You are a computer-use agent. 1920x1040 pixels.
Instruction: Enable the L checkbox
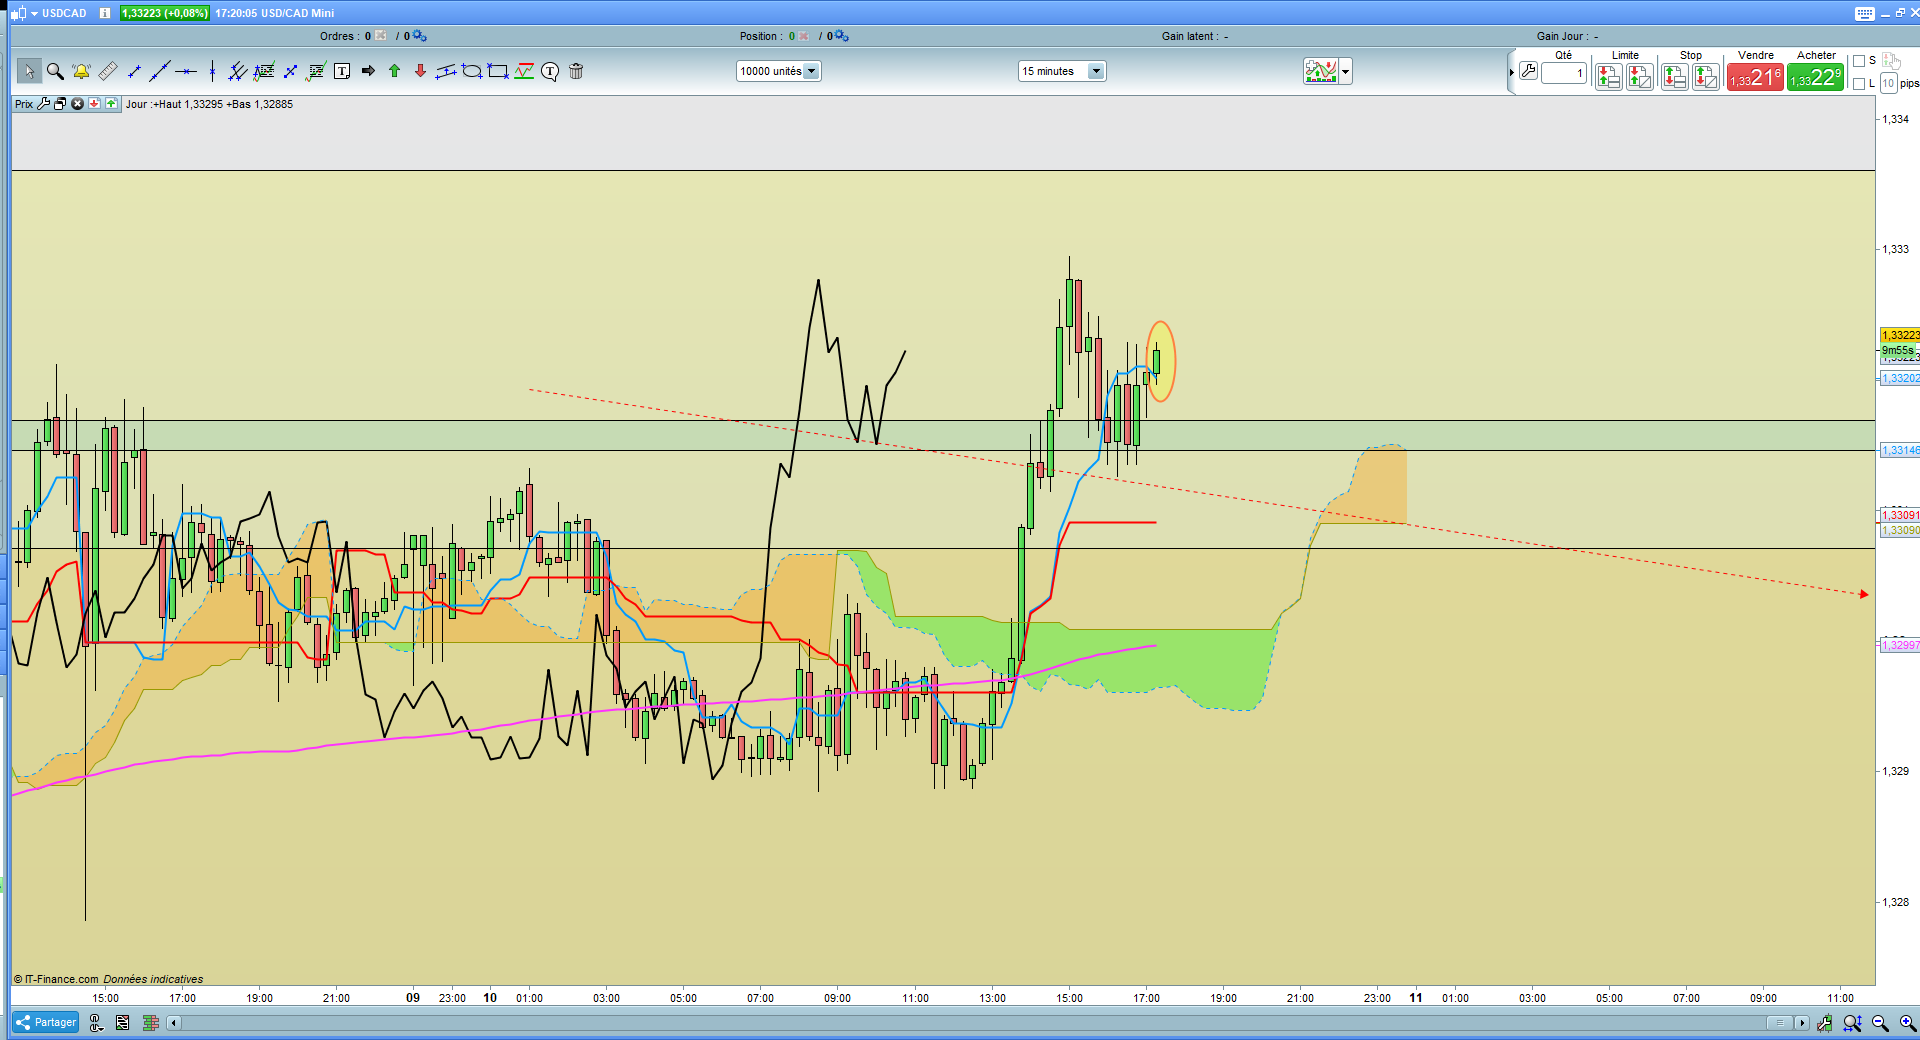click(1859, 84)
